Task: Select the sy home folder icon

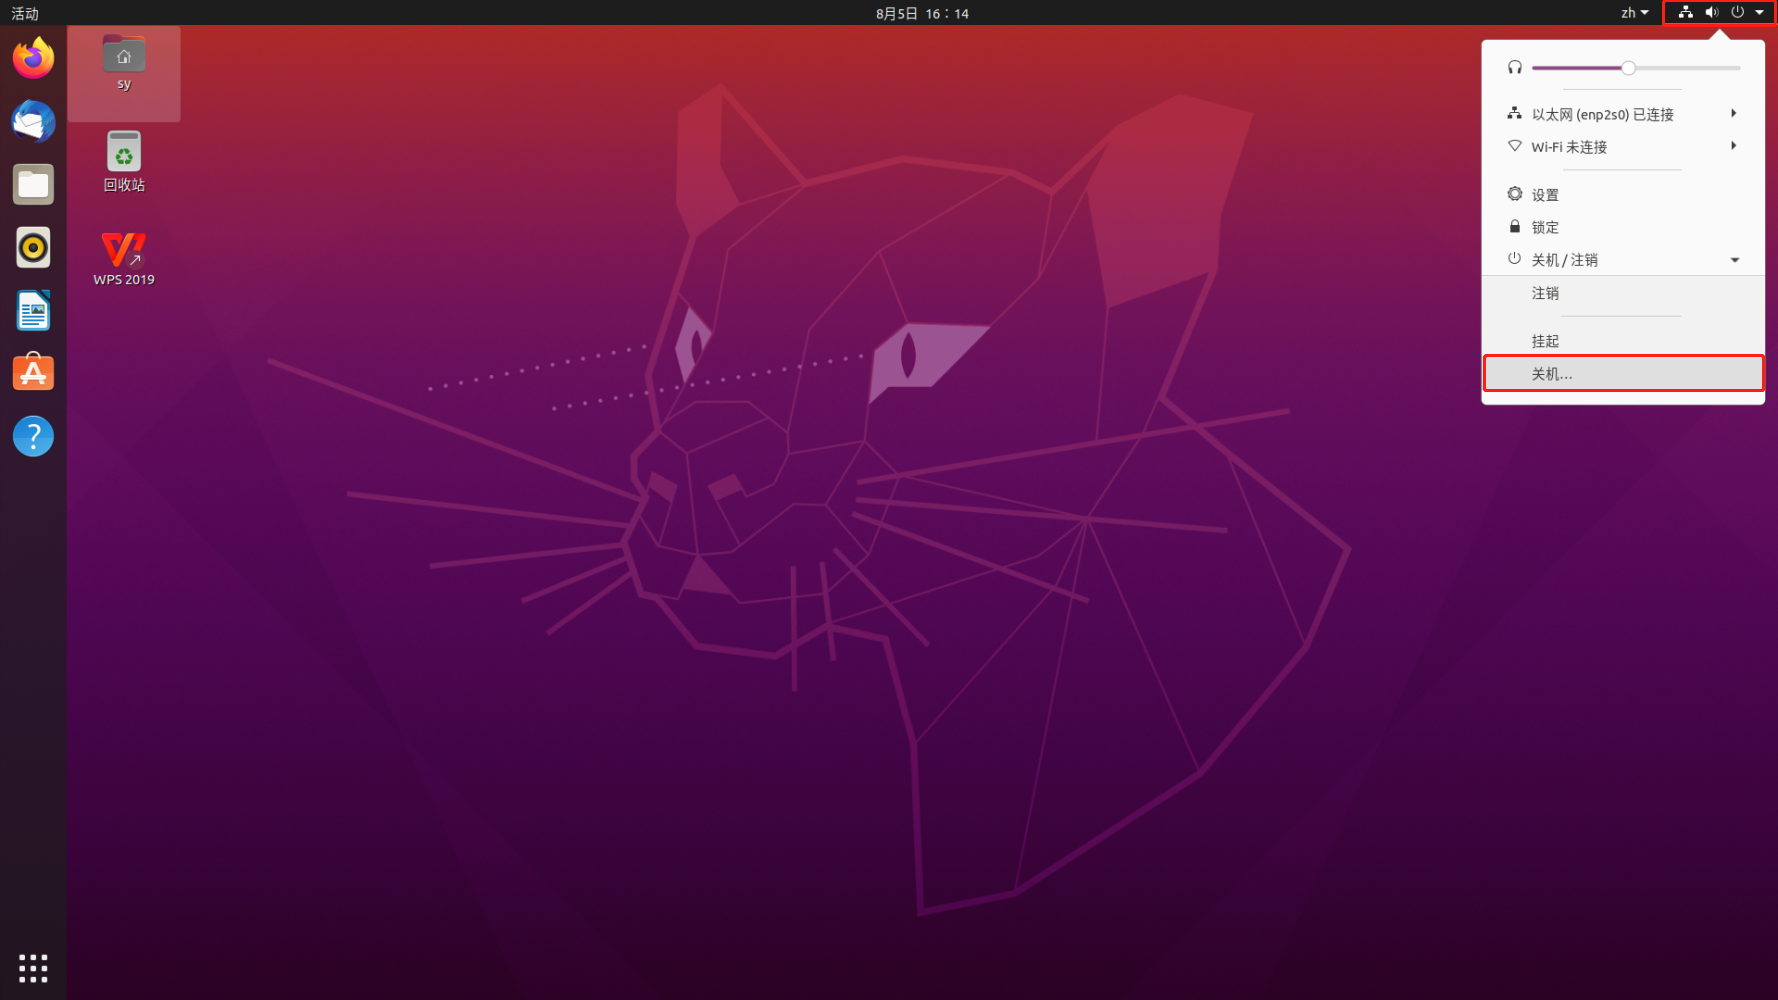Action: point(124,63)
